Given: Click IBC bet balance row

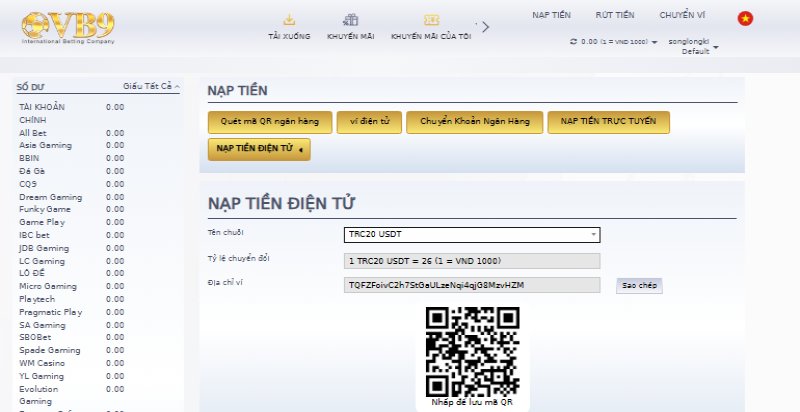Looking at the screenshot, I should (71, 235).
